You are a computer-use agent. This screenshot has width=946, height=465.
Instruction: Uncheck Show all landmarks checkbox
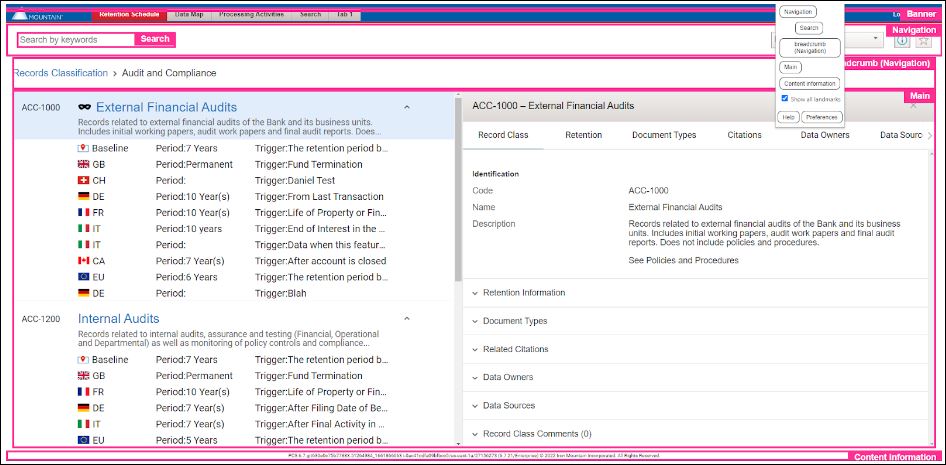coord(784,98)
